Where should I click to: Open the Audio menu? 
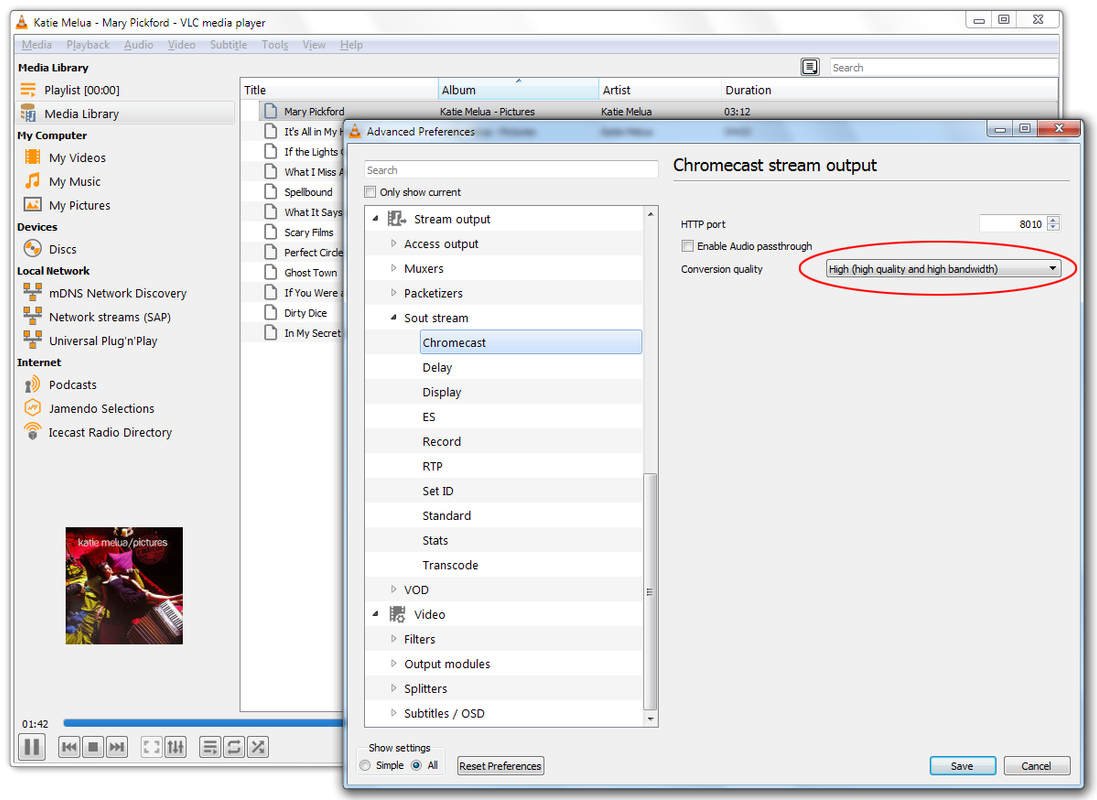[x=139, y=45]
